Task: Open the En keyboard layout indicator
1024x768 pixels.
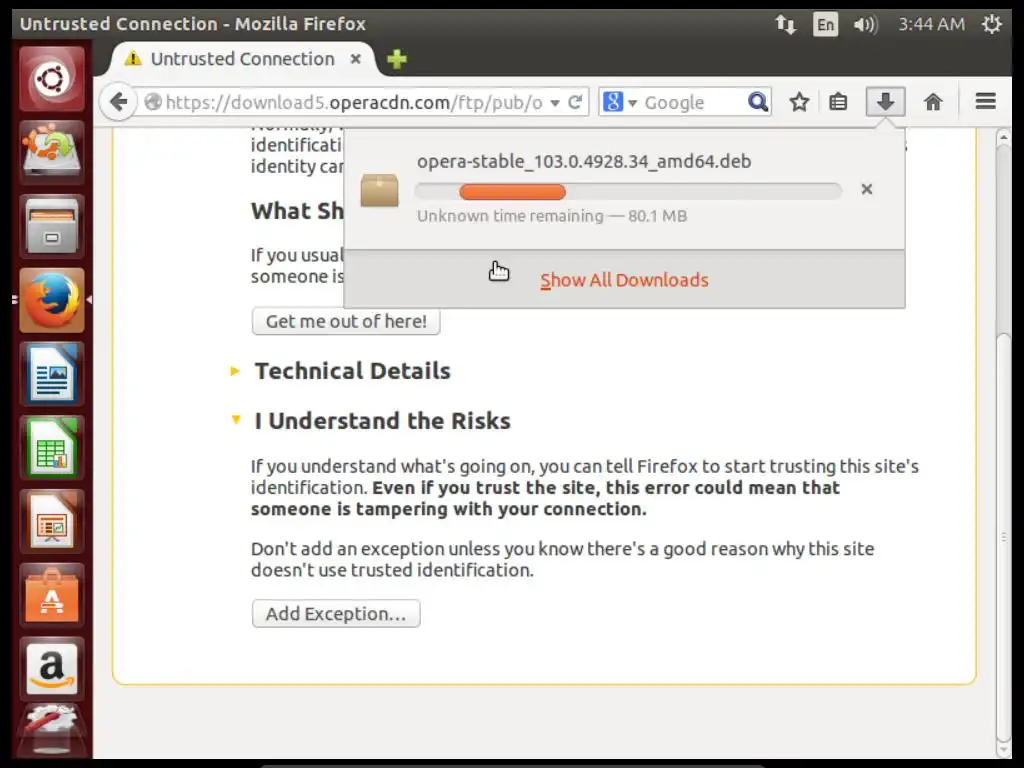Action: pos(825,25)
